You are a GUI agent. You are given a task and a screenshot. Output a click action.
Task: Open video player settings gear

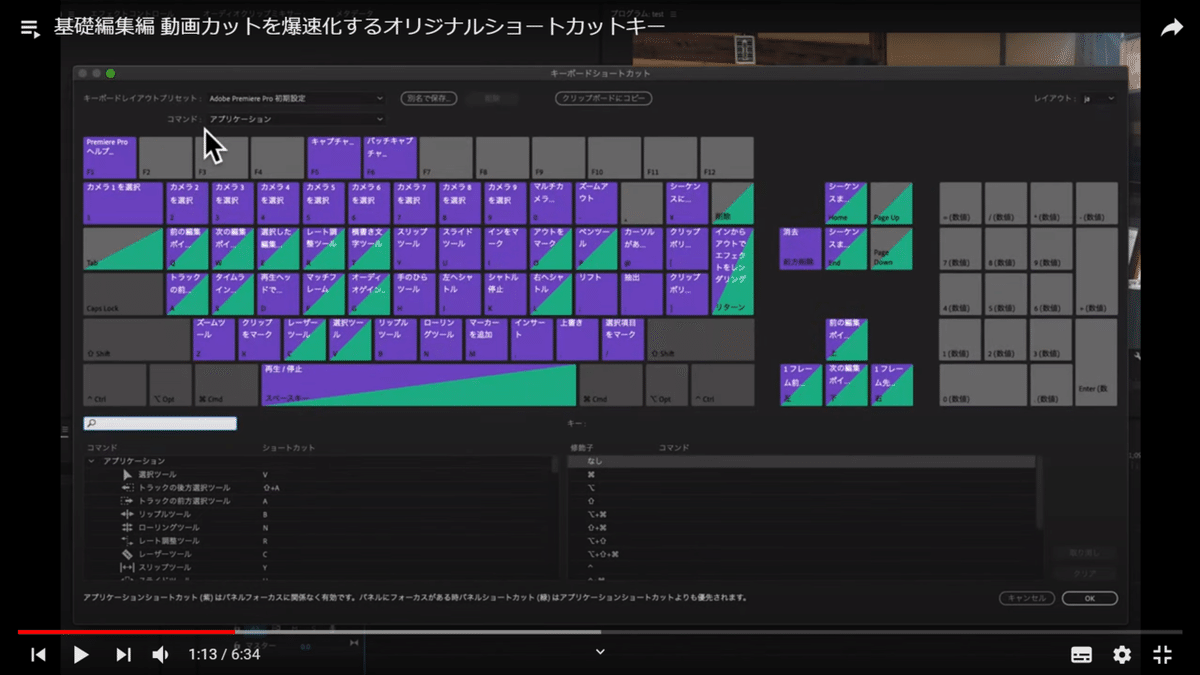(x=1122, y=655)
